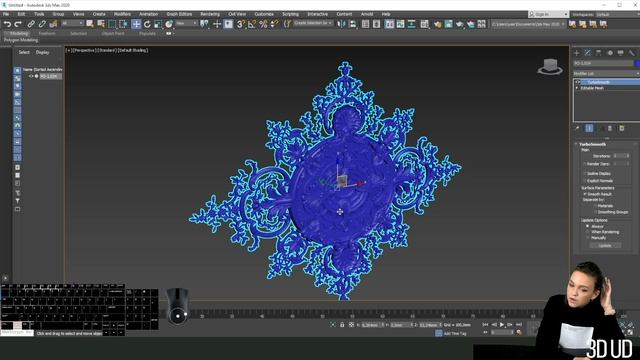Select the Always update radio button
640x360 pixels.
pyautogui.click(x=588, y=226)
